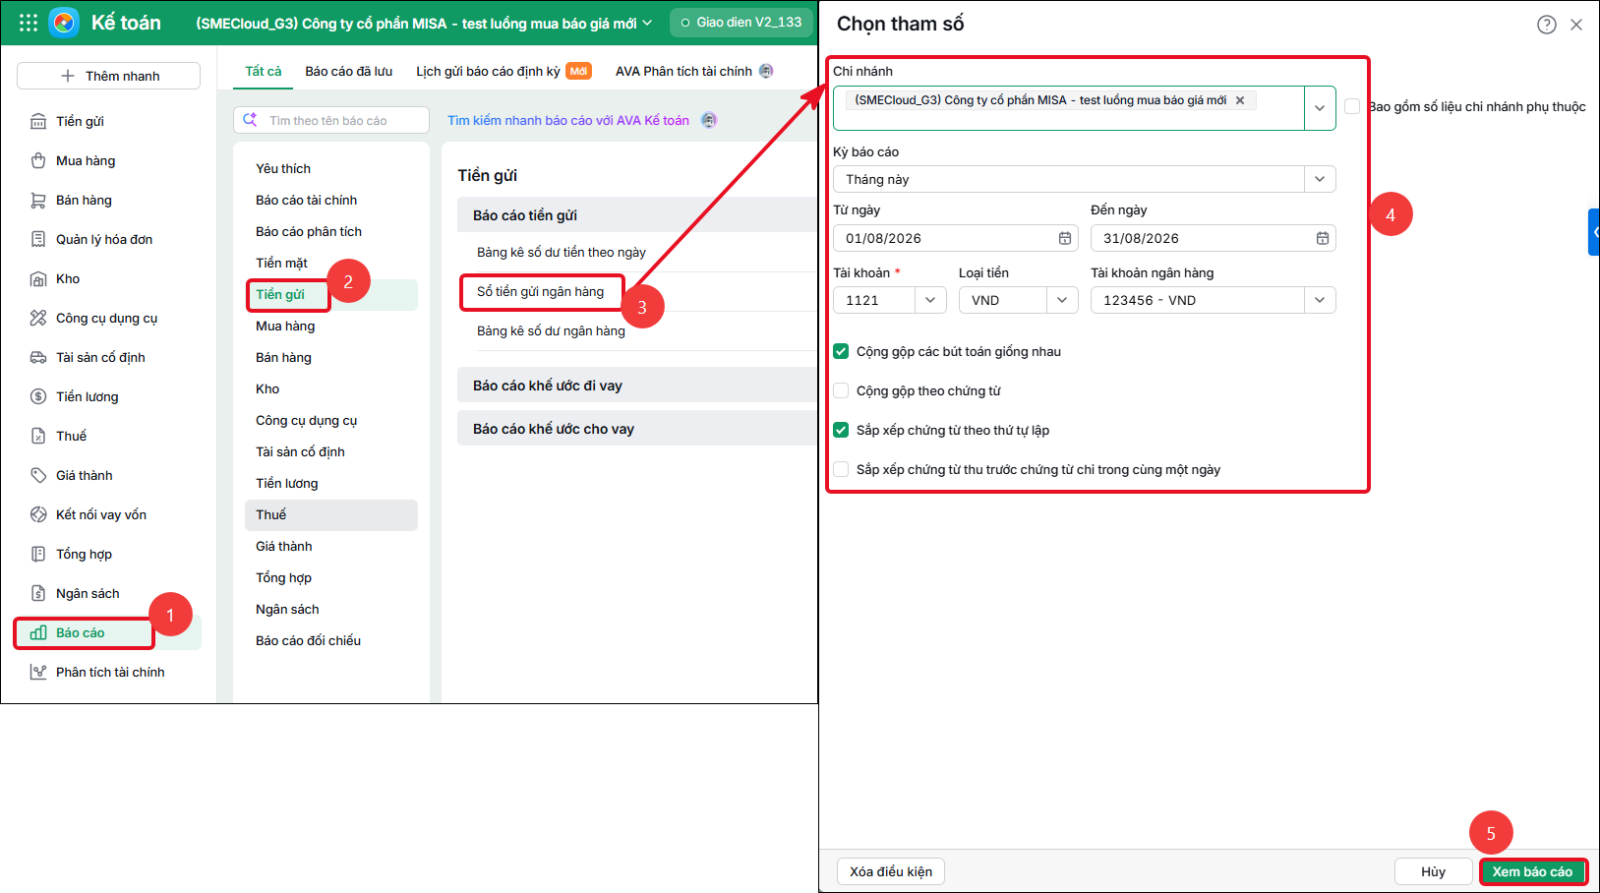Click the Tiền lương sidebar coin icon

click(38, 397)
